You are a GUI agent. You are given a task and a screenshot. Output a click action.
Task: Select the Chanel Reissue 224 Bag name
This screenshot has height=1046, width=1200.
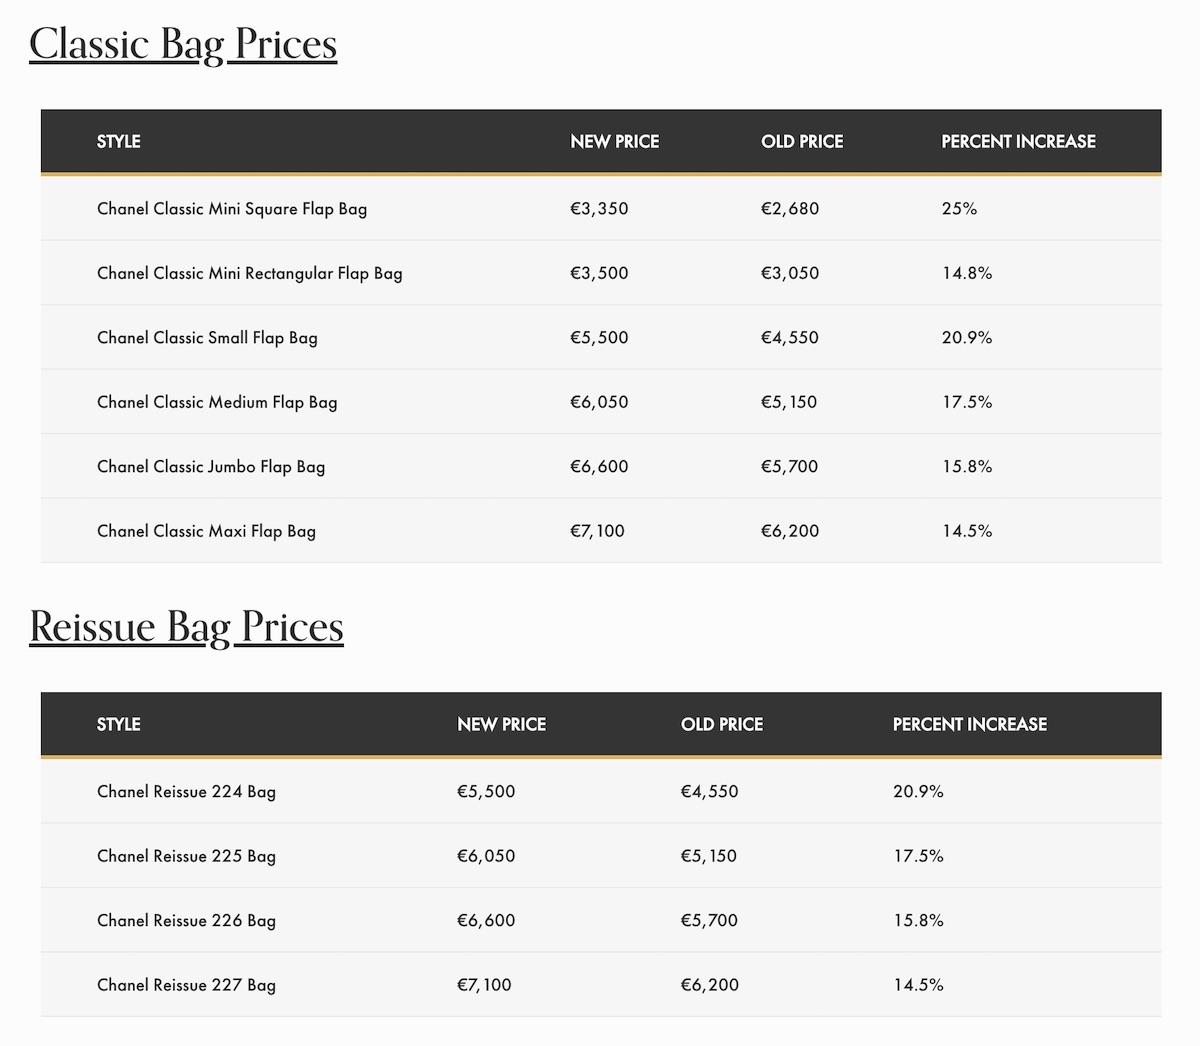click(x=186, y=792)
